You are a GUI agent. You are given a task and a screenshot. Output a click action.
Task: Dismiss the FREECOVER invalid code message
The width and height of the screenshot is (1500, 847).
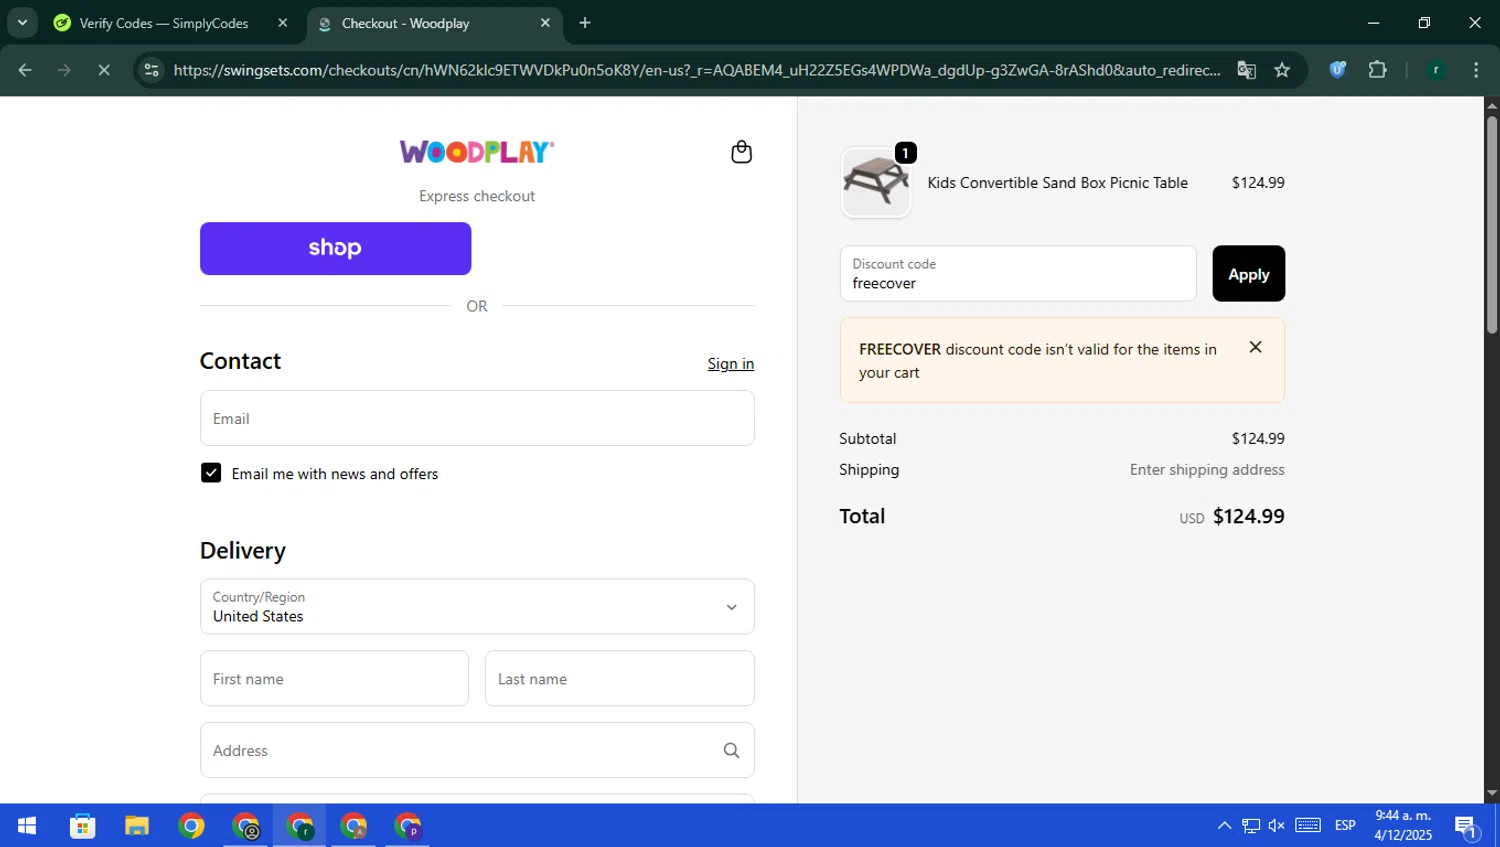click(1255, 347)
